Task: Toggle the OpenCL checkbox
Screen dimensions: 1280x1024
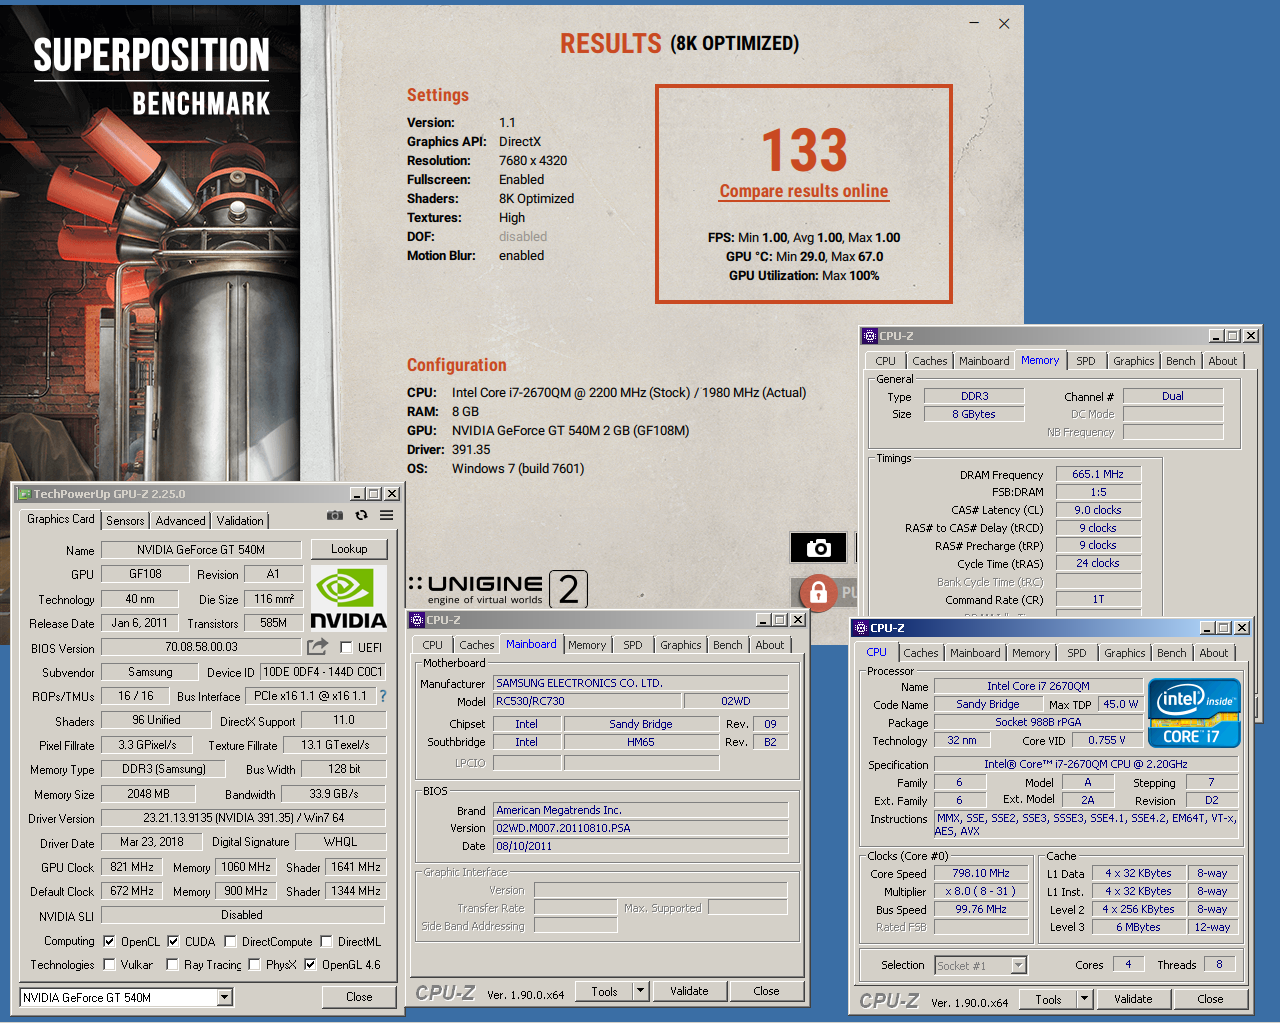Action: [x=110, y=942]
